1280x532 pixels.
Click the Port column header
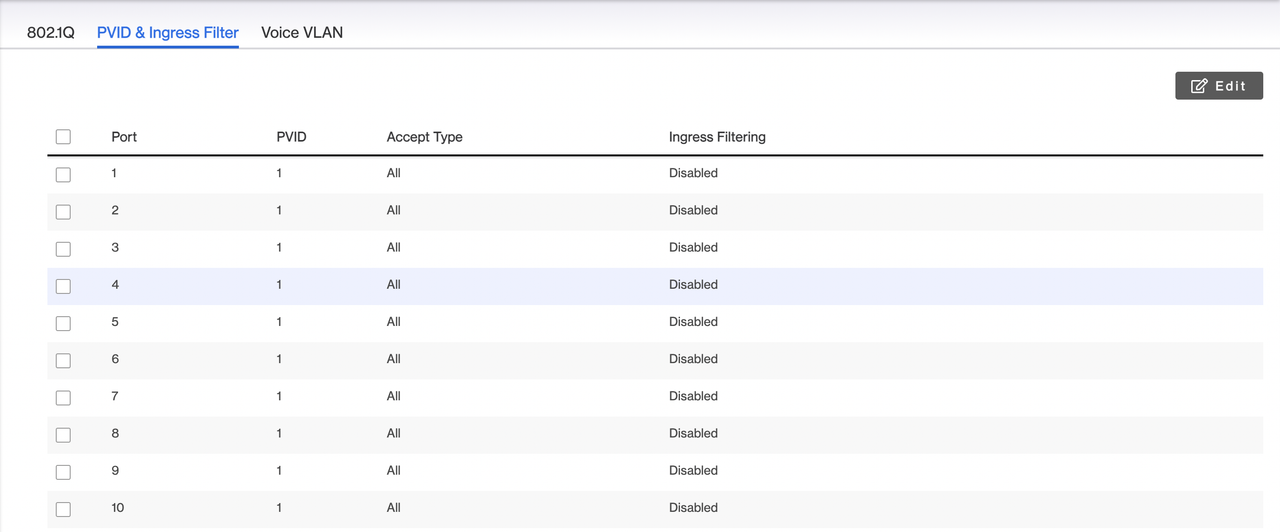124,137
